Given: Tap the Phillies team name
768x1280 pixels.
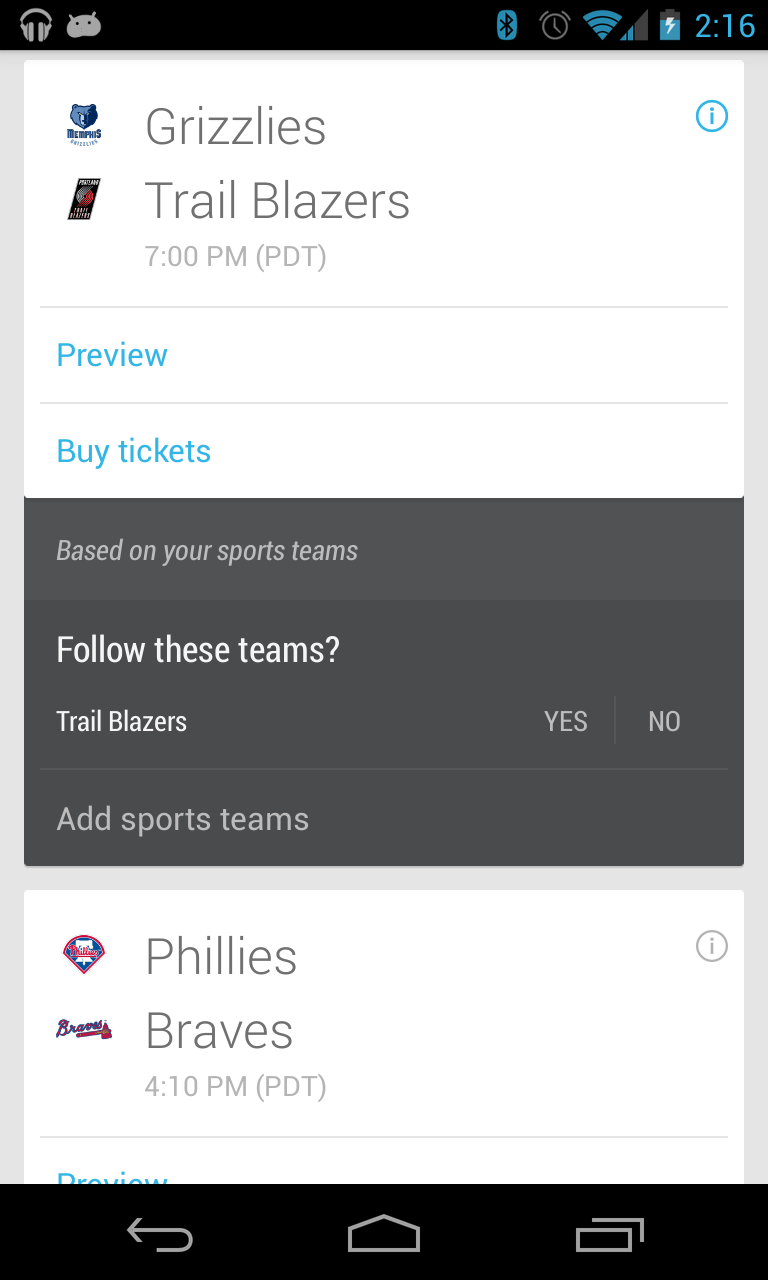Looking at the screenshot, I should coord(221,957).
